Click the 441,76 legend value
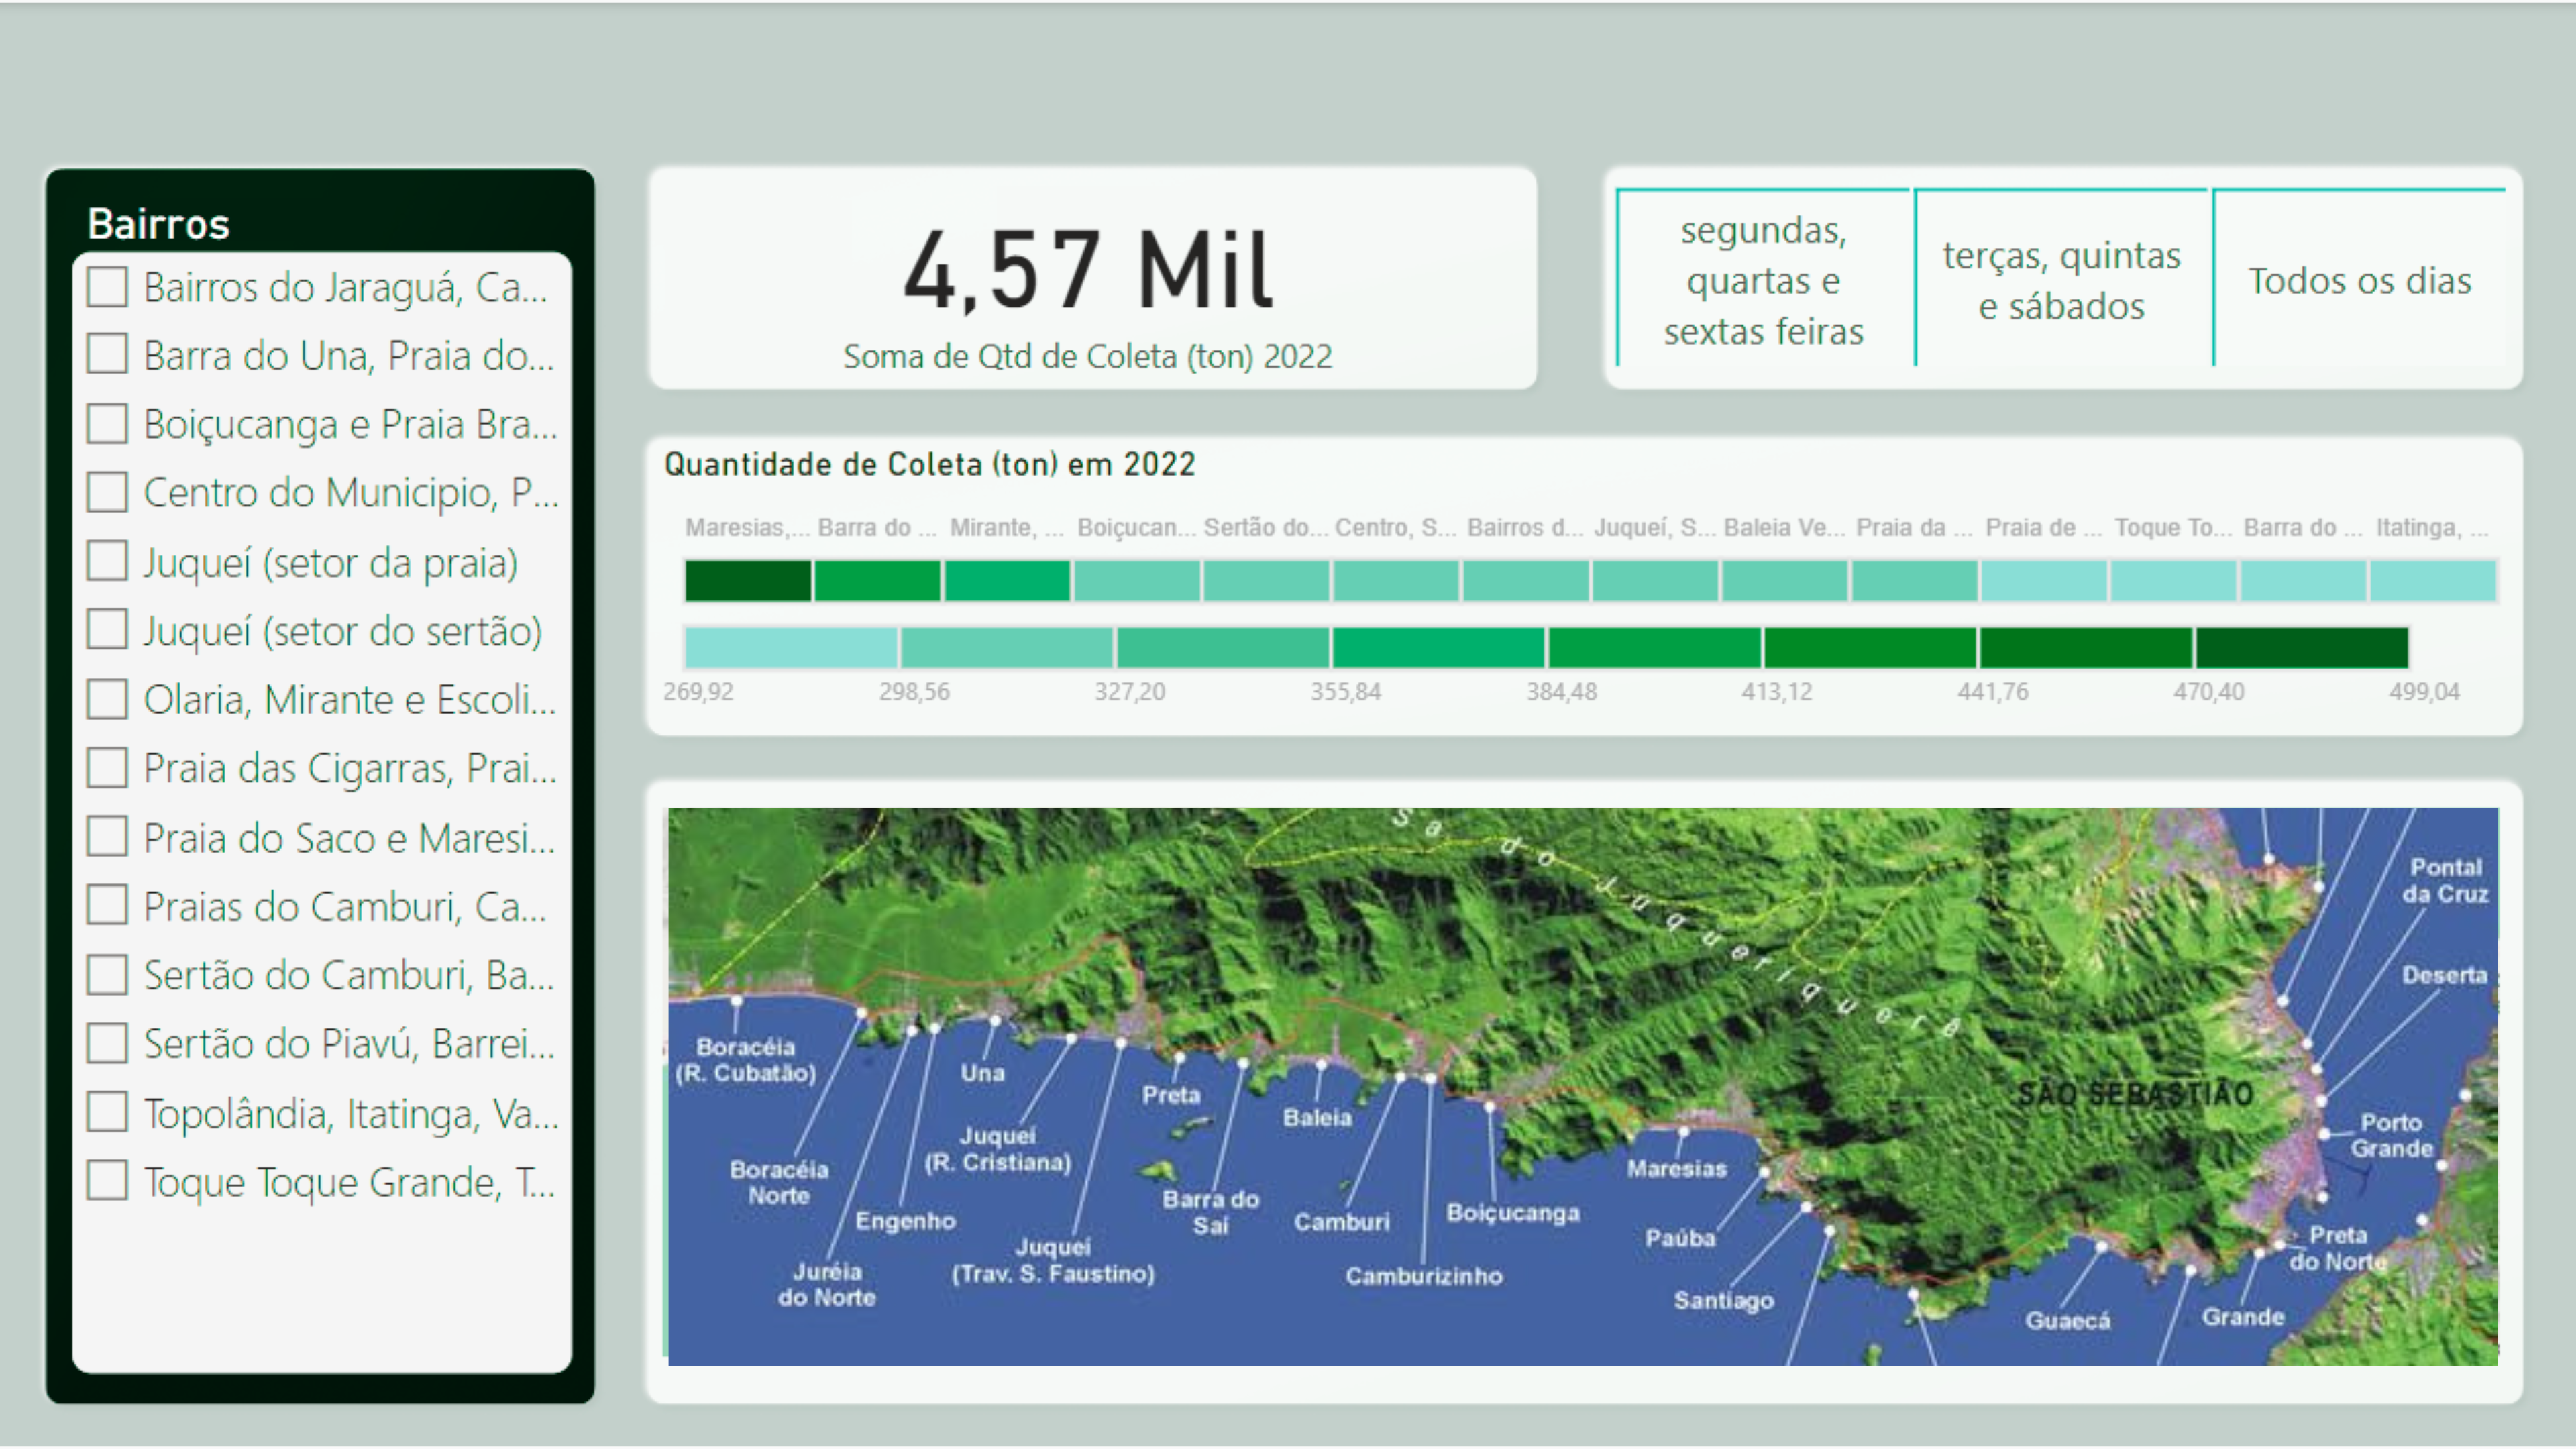Image resolution: width=2576 pixels, height=1449 pixels. [1993, 691]
